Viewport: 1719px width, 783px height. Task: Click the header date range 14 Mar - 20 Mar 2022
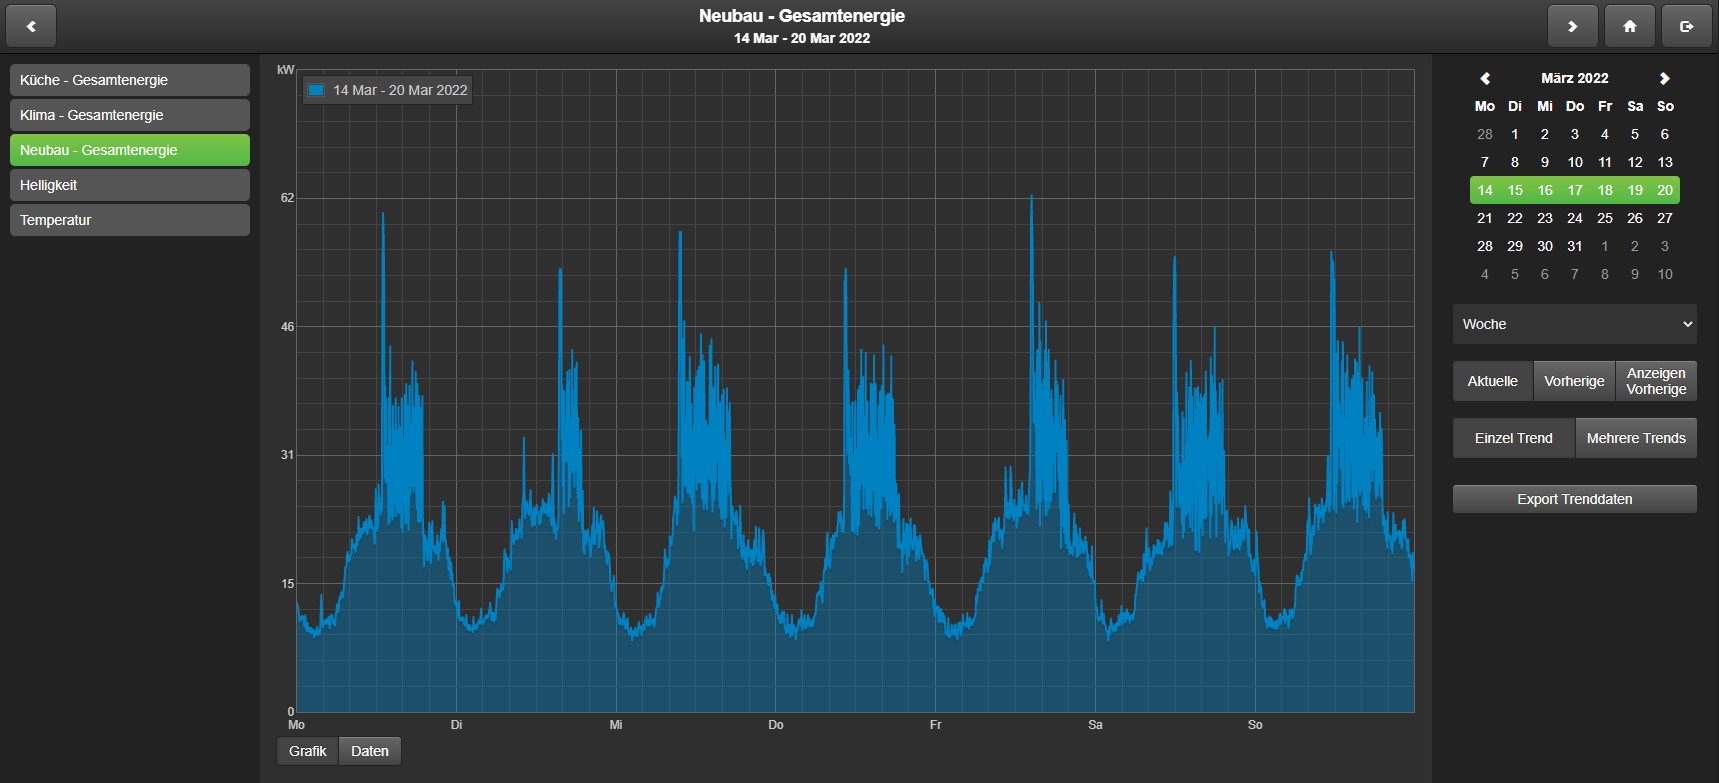tap(802, 38)
